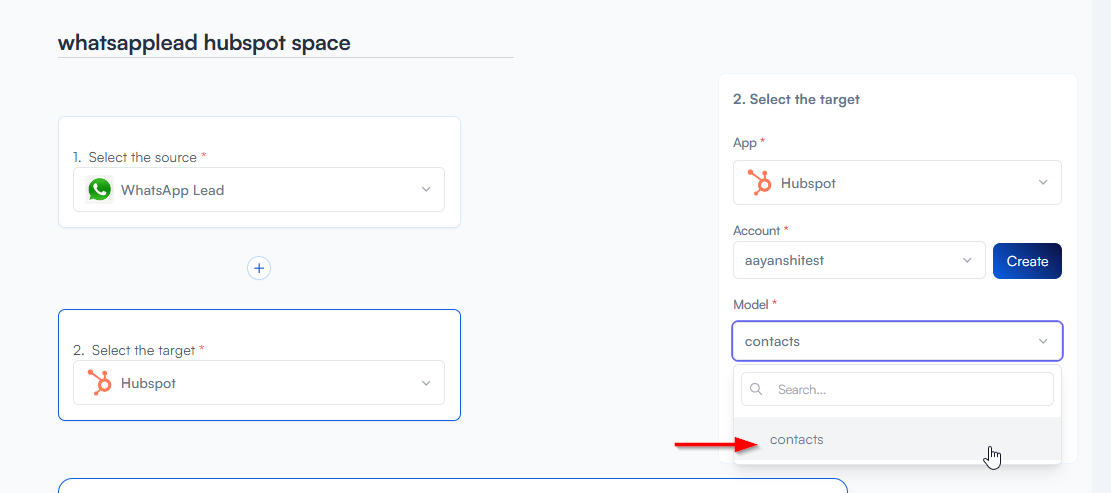
Task: Click the WhatsApp Lead source name
Action: (x=172, y=190)
